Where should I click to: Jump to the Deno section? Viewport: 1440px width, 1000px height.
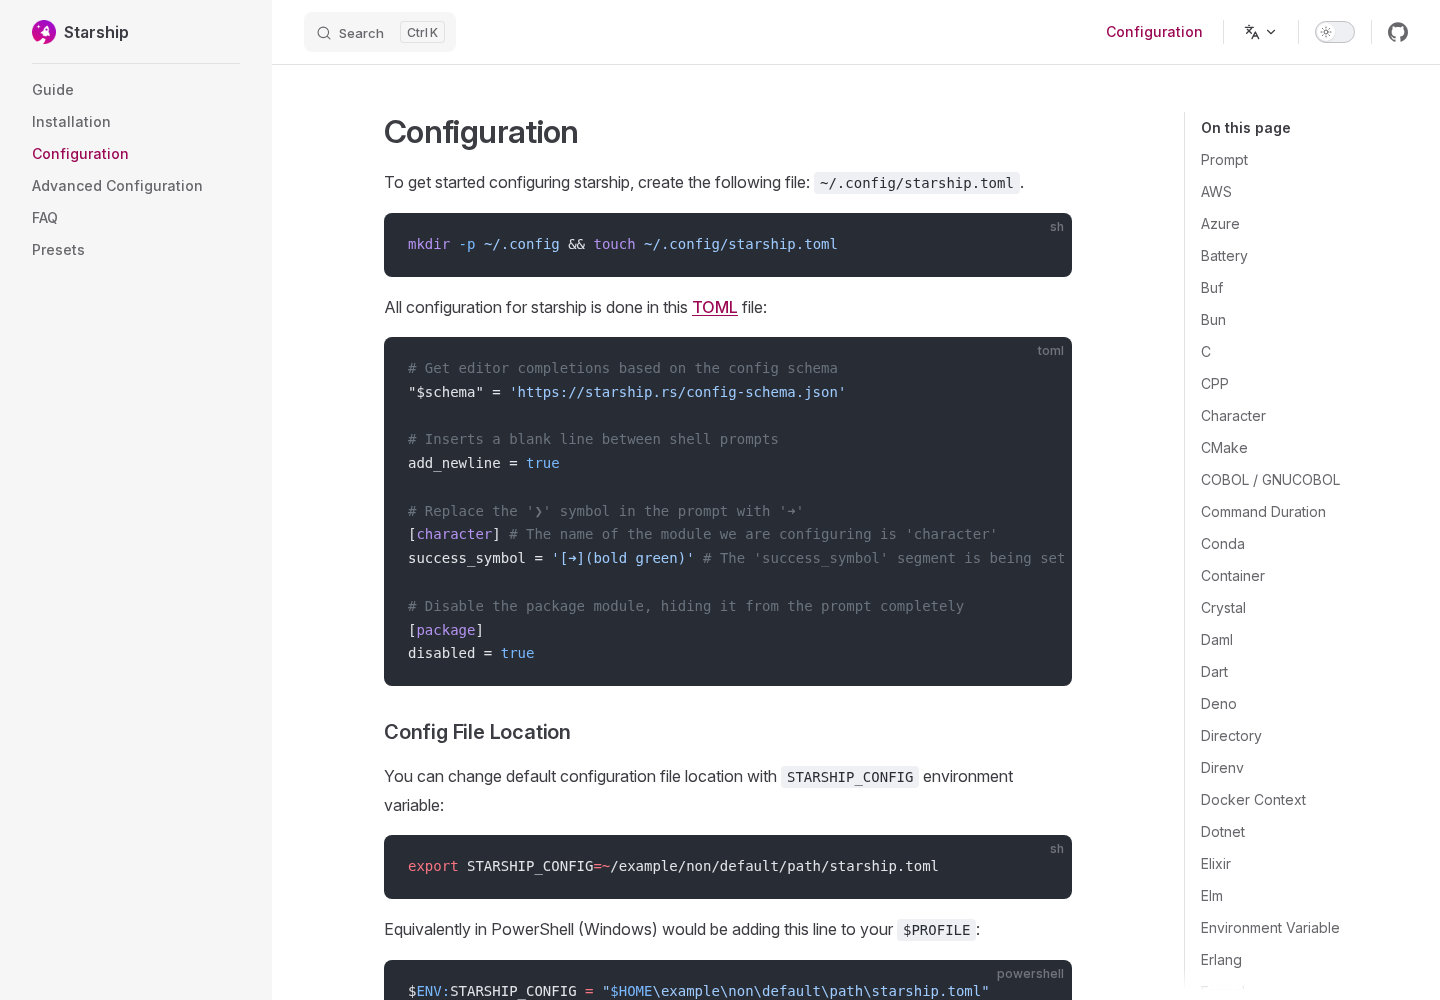point(1219,704)
